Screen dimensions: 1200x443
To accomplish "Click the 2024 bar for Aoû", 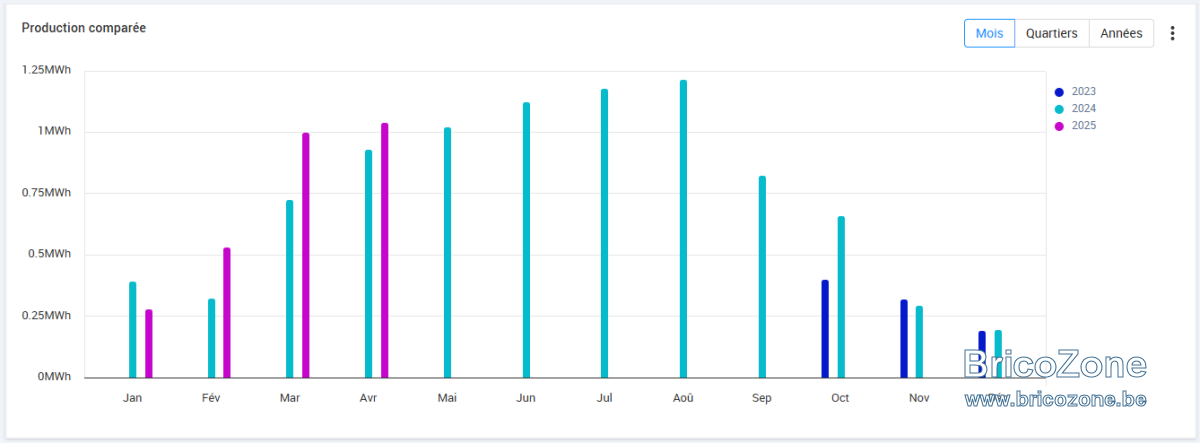I will pos(683,229).
